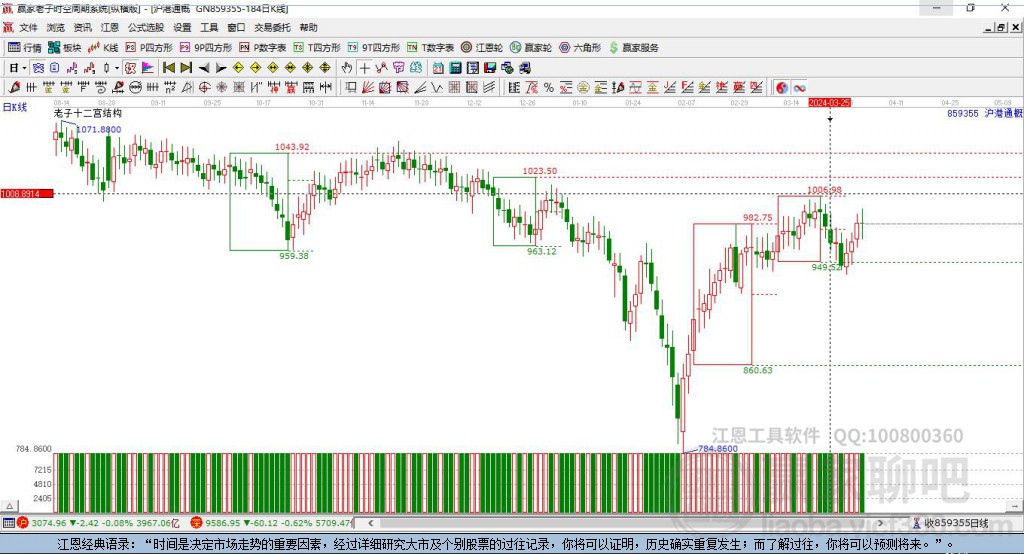This screenshot has height=554, width=1024.
Task: Restore the inner child window
Action: tap(1001, 27)
